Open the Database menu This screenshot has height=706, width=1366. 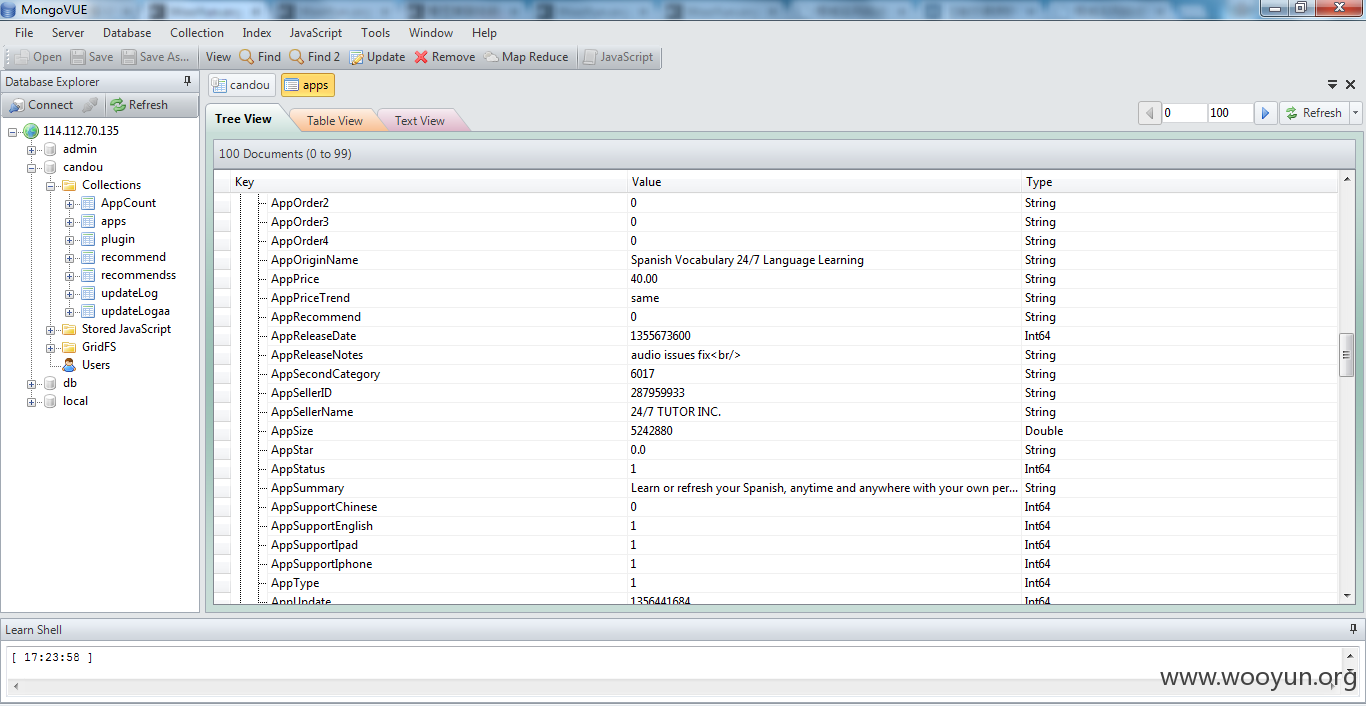pos(127,33)
